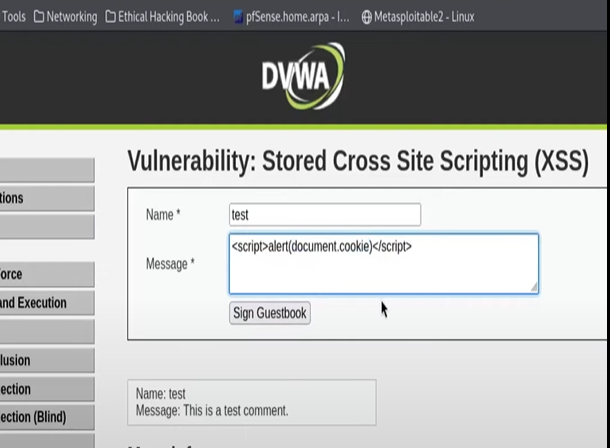
Task: Open the sidebar item ending in 'lusion'
Action: tap(47, 360)
